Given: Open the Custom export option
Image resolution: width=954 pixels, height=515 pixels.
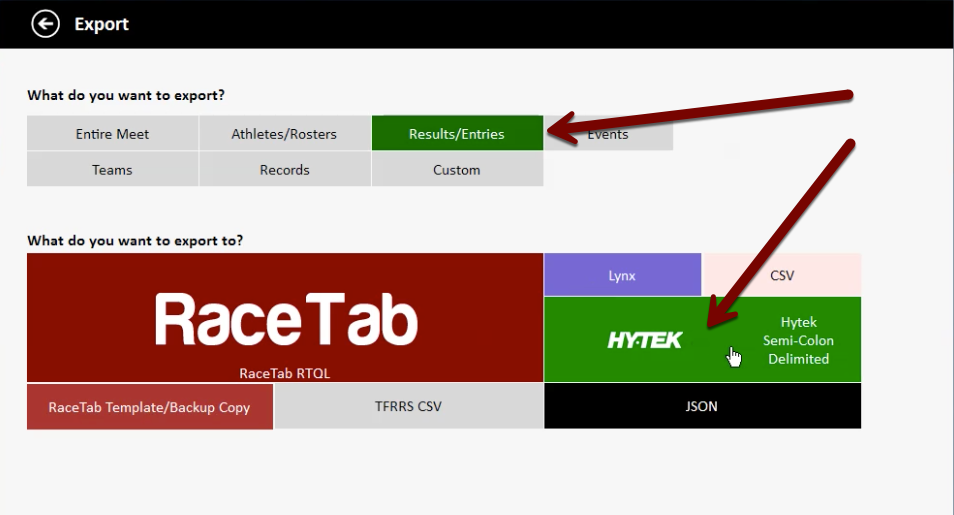Looking at the screenshot, I should (x=457, y=169).
